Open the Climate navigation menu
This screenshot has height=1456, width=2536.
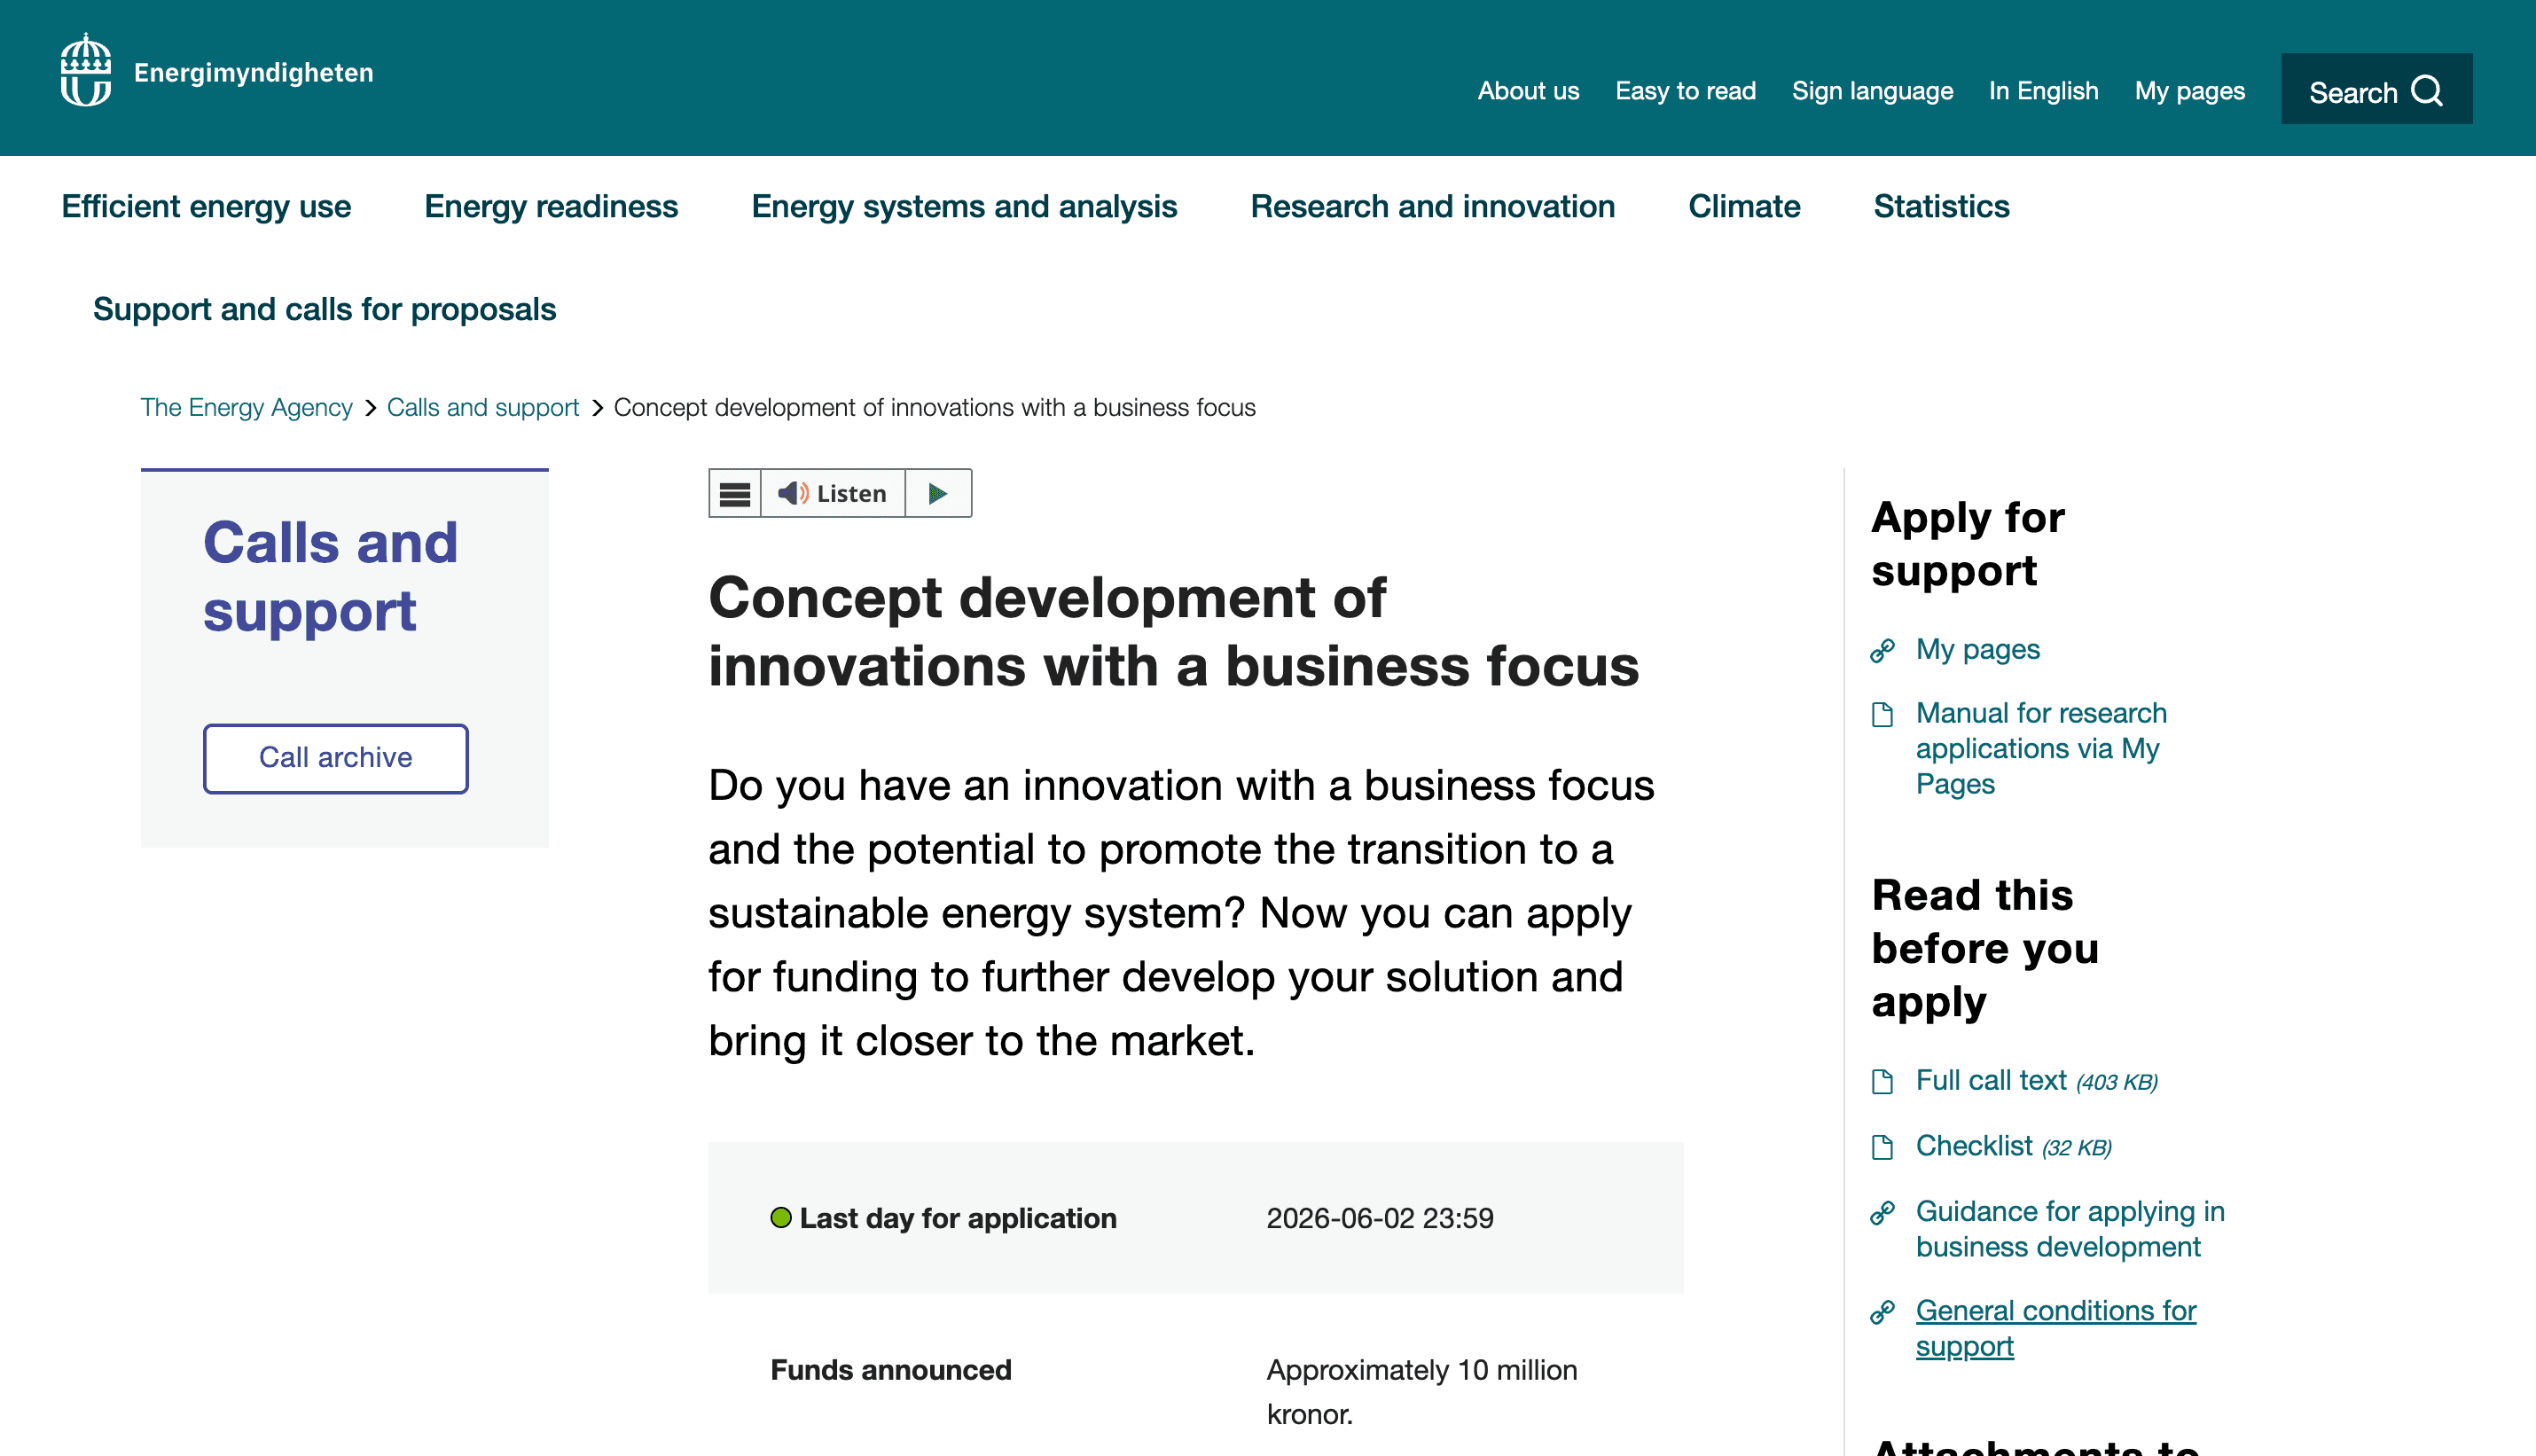1744,207
